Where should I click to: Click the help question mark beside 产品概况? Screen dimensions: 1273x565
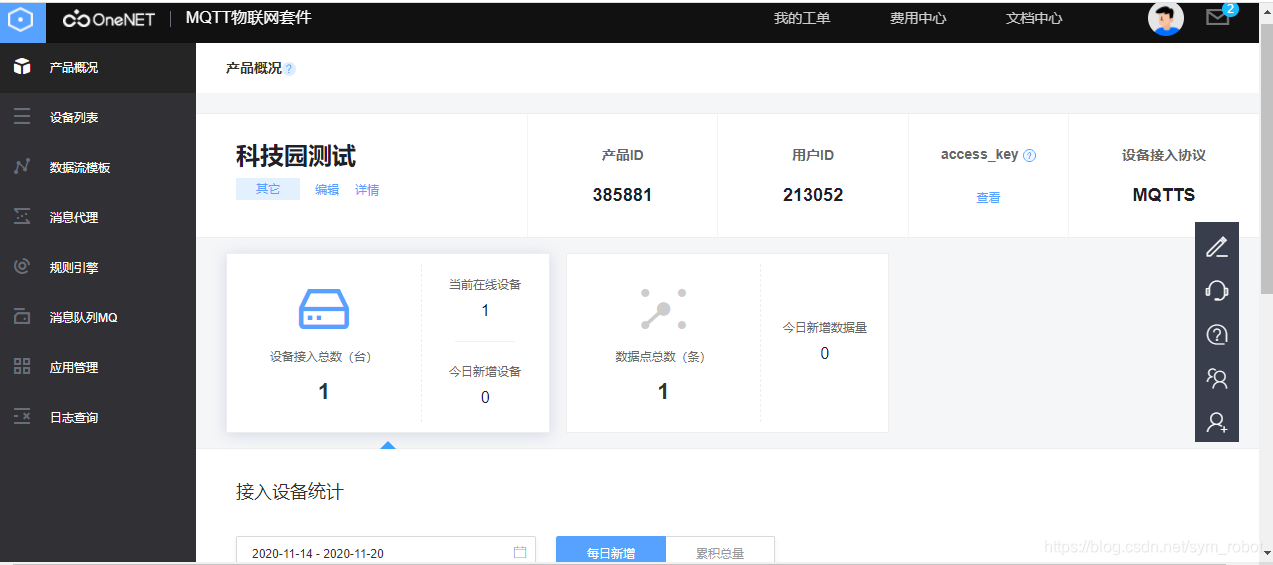coord(289,69)
